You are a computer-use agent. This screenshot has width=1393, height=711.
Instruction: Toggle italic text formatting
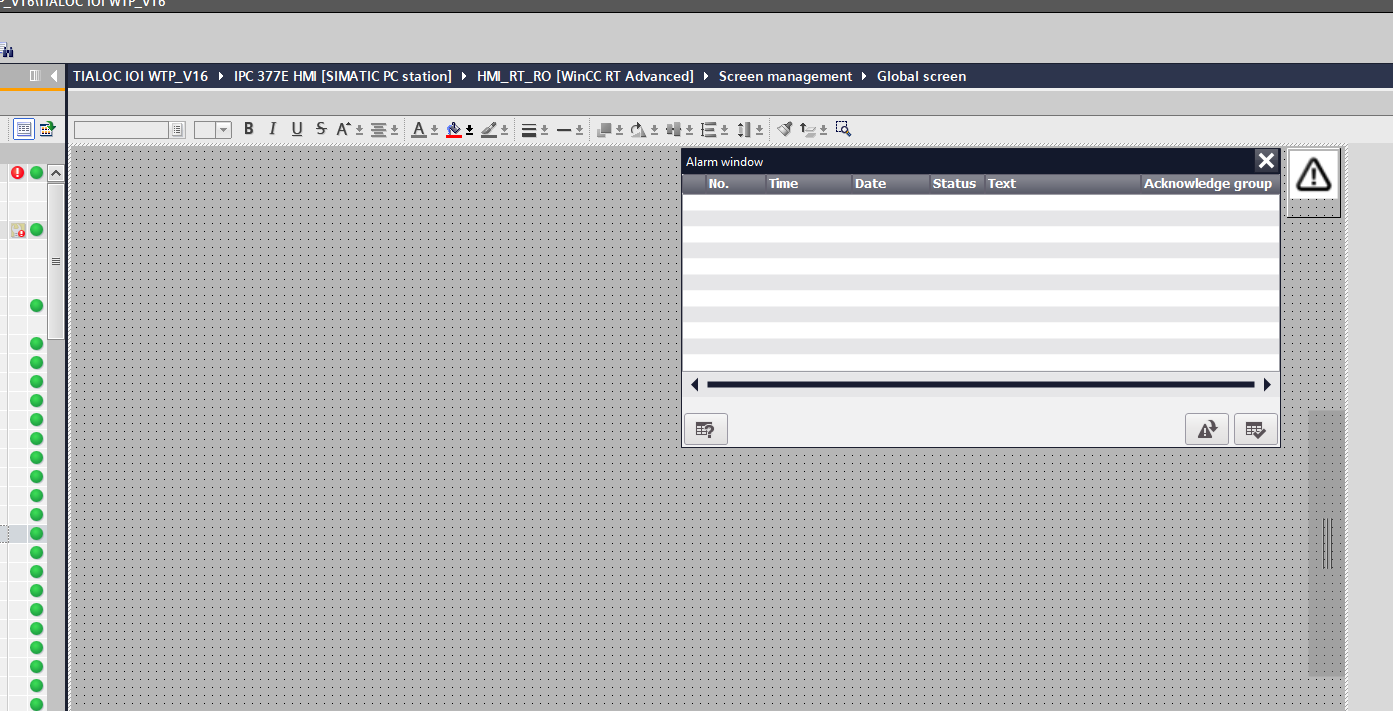click(x=272, y=129)
